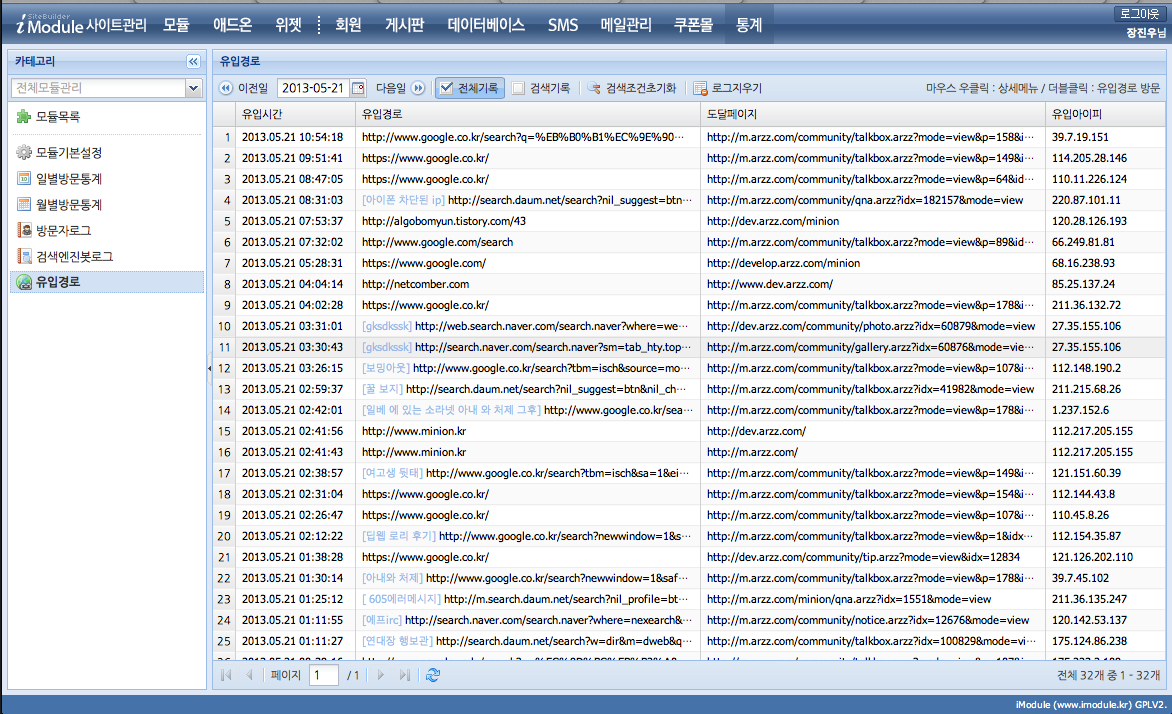Open the 게시판 top menu
The height and width of the screenshot is (714, 1172).
click(405, 25)
